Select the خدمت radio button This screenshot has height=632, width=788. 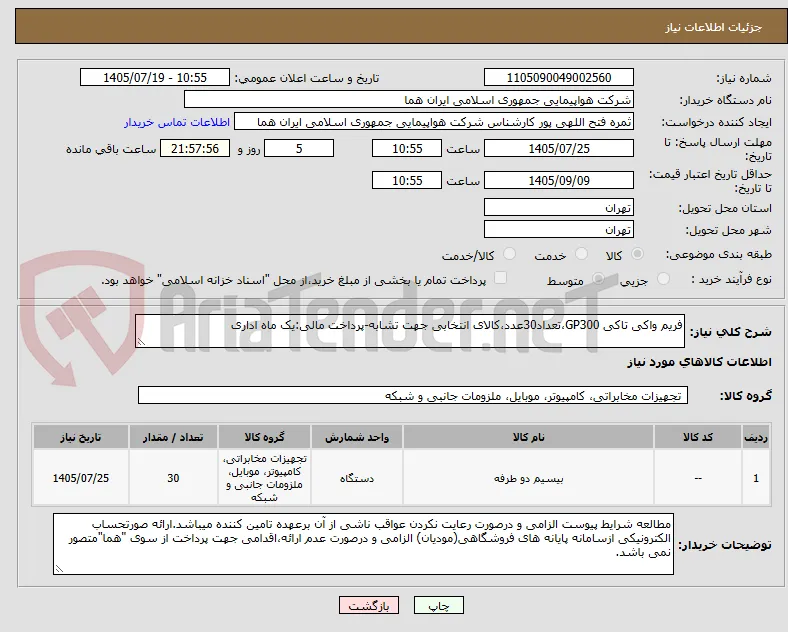point(581,254)
